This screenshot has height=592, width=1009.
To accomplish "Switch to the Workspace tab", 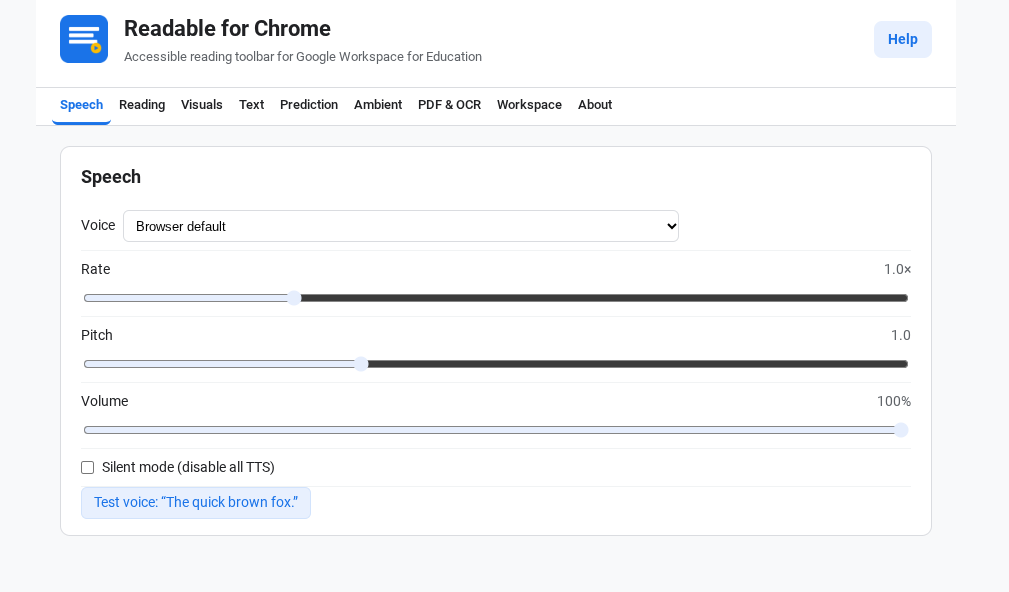I will tap(529, 105).
